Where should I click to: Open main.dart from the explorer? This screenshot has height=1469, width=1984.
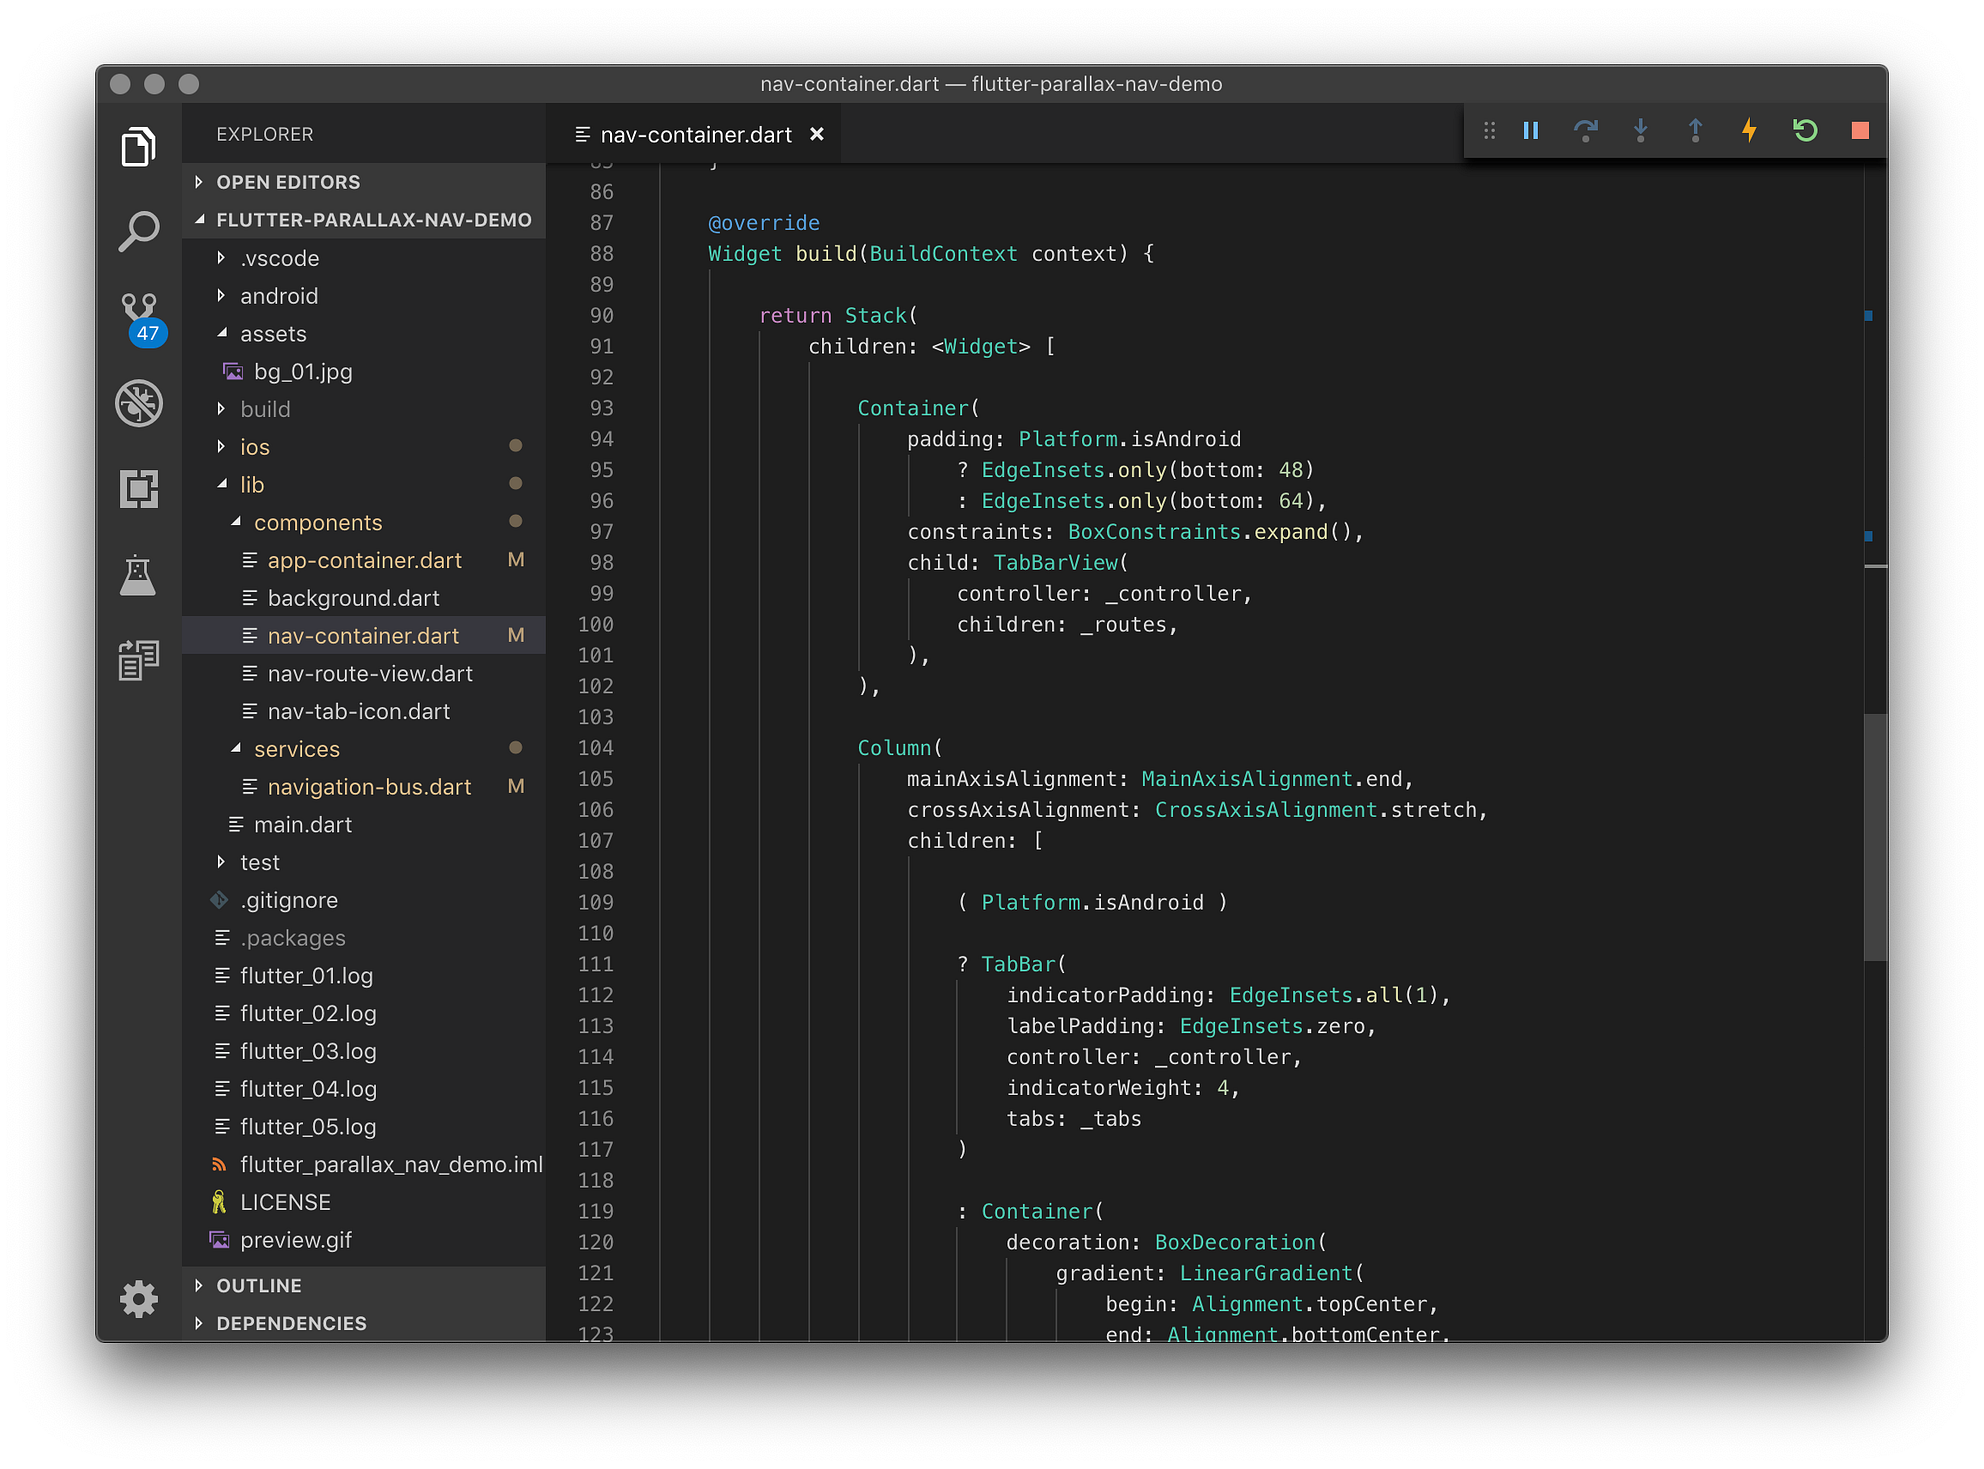tap(303, 824)
